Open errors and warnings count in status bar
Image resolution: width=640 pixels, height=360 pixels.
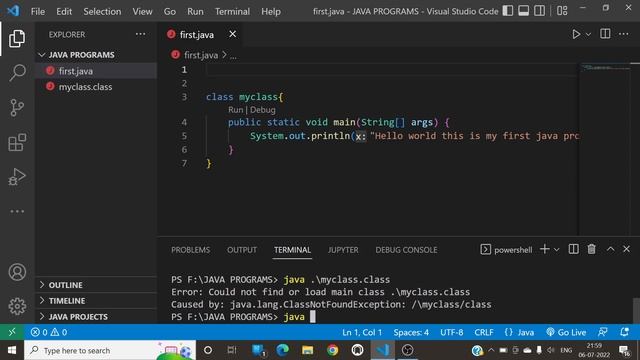point(49,332)
